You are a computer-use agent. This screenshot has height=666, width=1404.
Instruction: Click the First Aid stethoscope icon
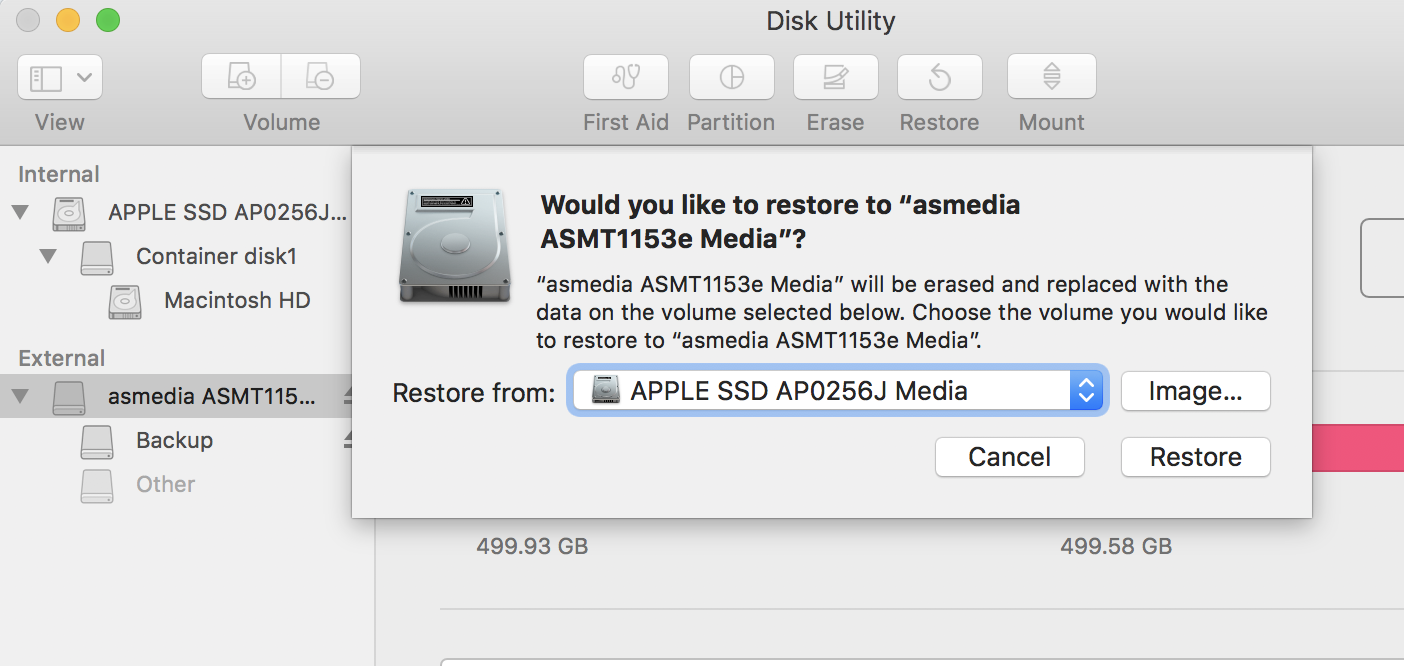[x=626, y=77]
